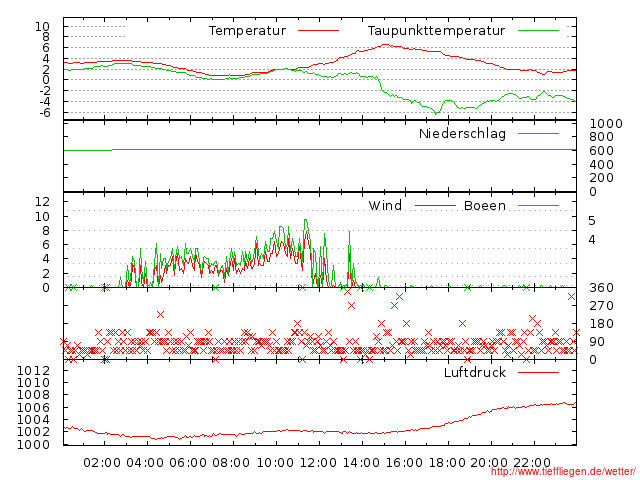Click the 1002 pressure axis value

coord(33,432)
